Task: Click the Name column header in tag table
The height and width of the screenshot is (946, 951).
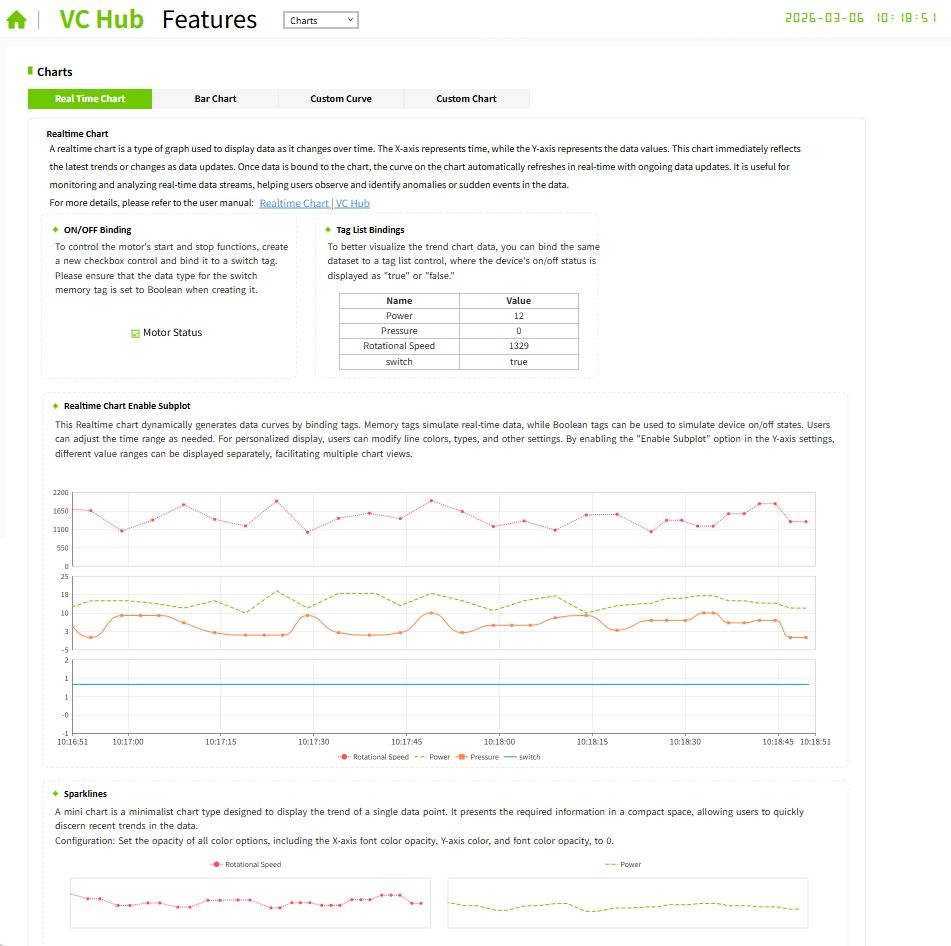Action: 399,300
